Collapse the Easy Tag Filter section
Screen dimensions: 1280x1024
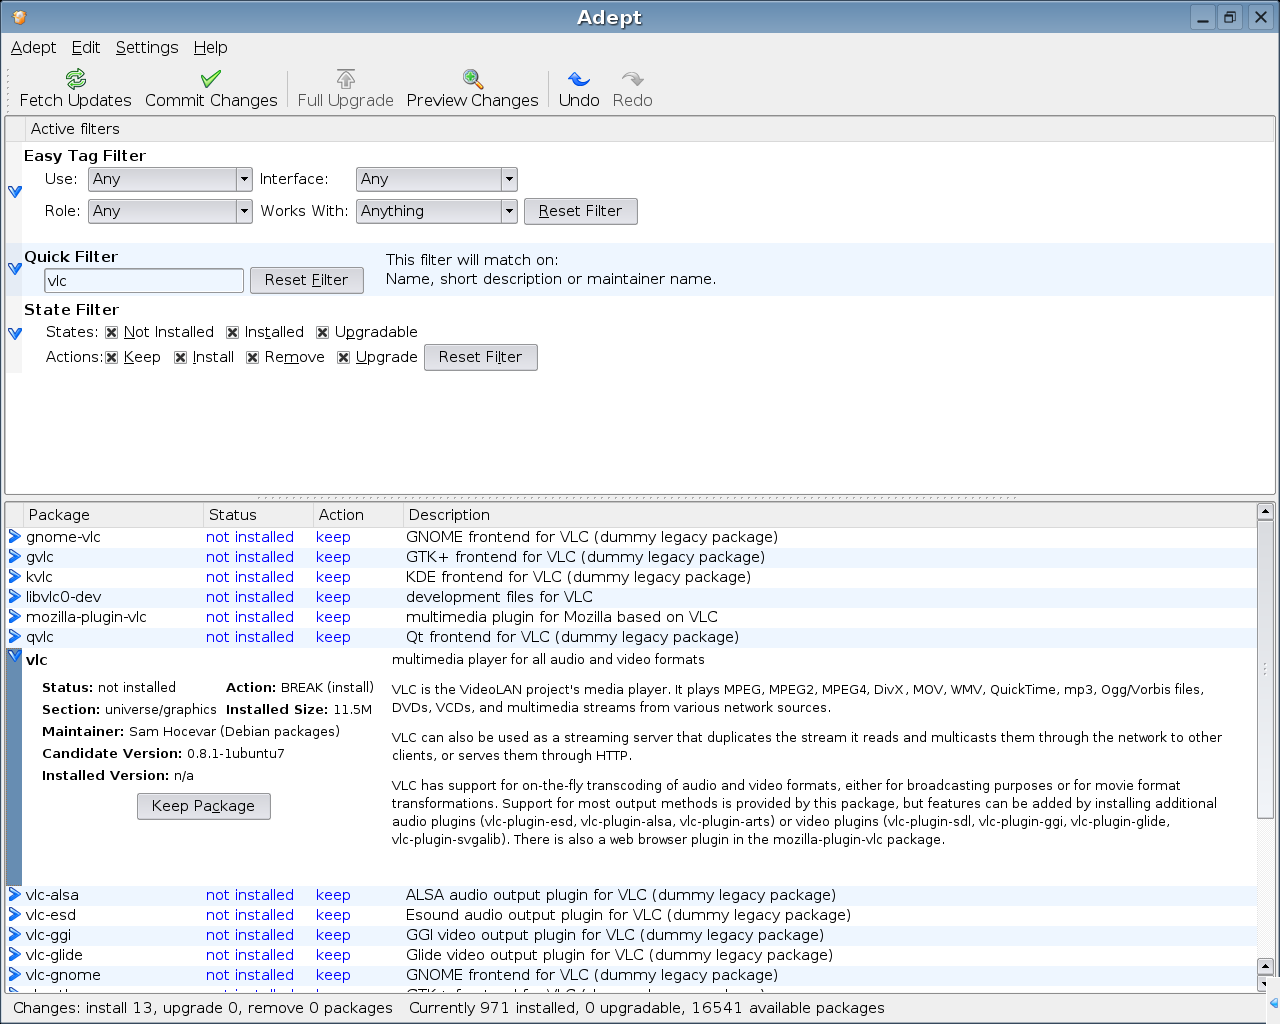tap(15, 191)
